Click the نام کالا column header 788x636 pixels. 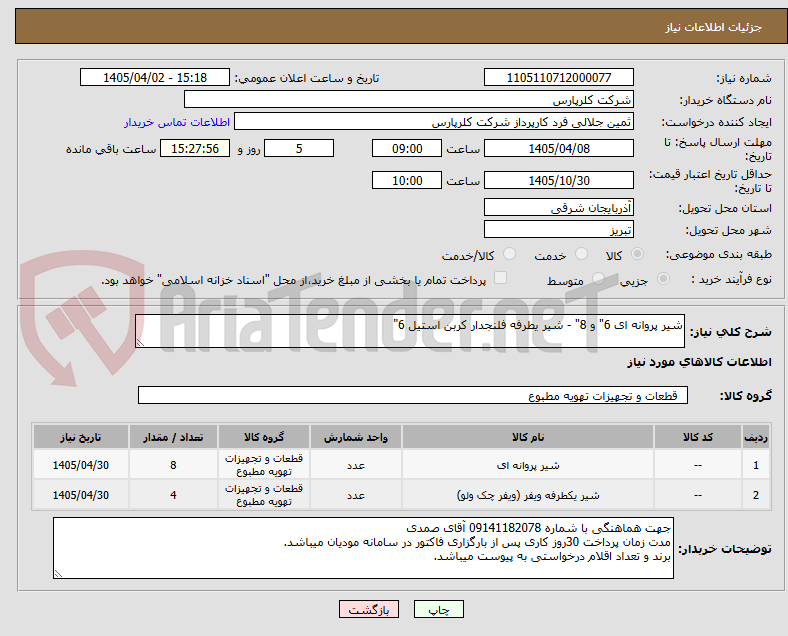point(528,437)
